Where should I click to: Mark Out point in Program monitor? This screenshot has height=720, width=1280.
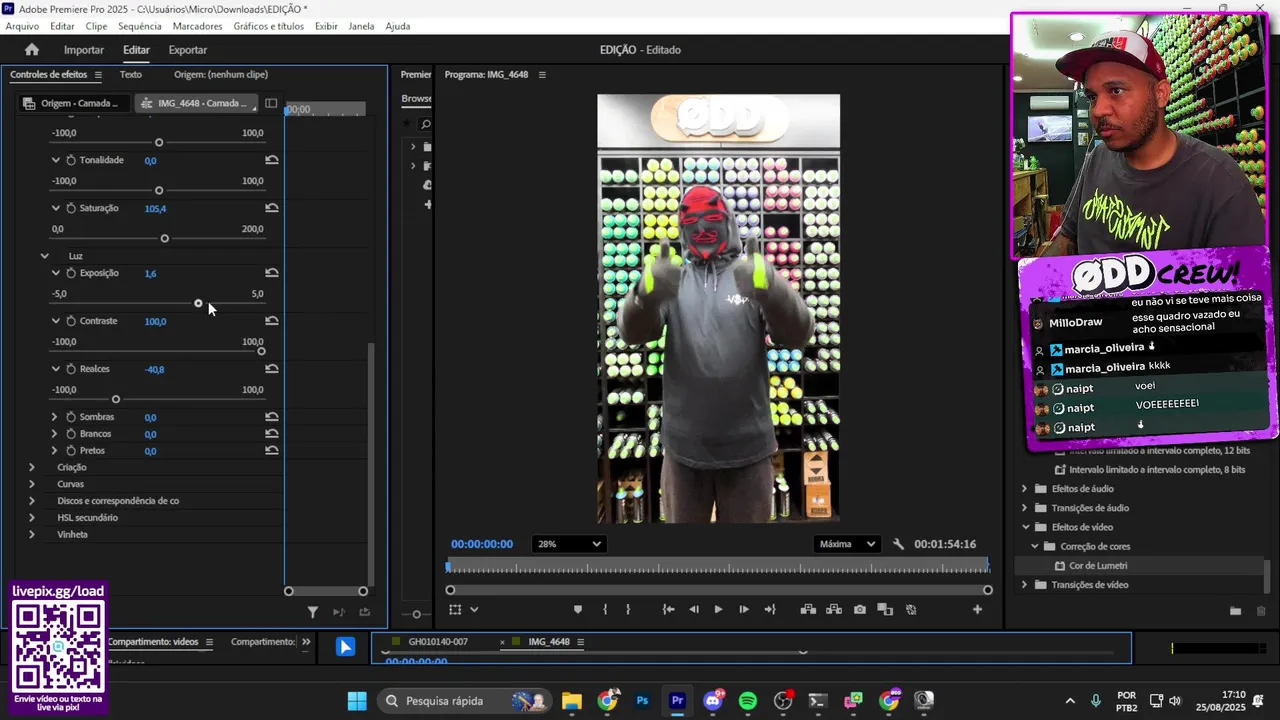(x=628, y=610)
